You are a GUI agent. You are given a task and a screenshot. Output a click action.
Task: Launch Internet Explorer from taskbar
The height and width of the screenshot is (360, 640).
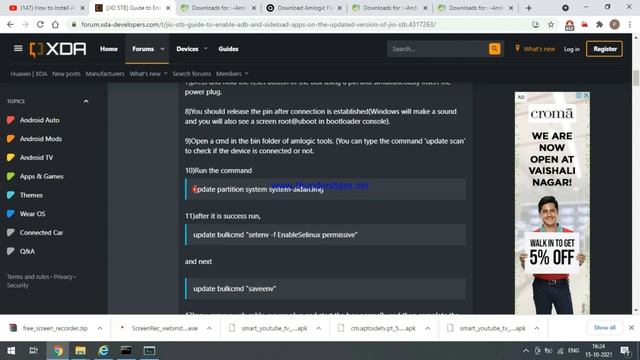(x=103, y=351)
